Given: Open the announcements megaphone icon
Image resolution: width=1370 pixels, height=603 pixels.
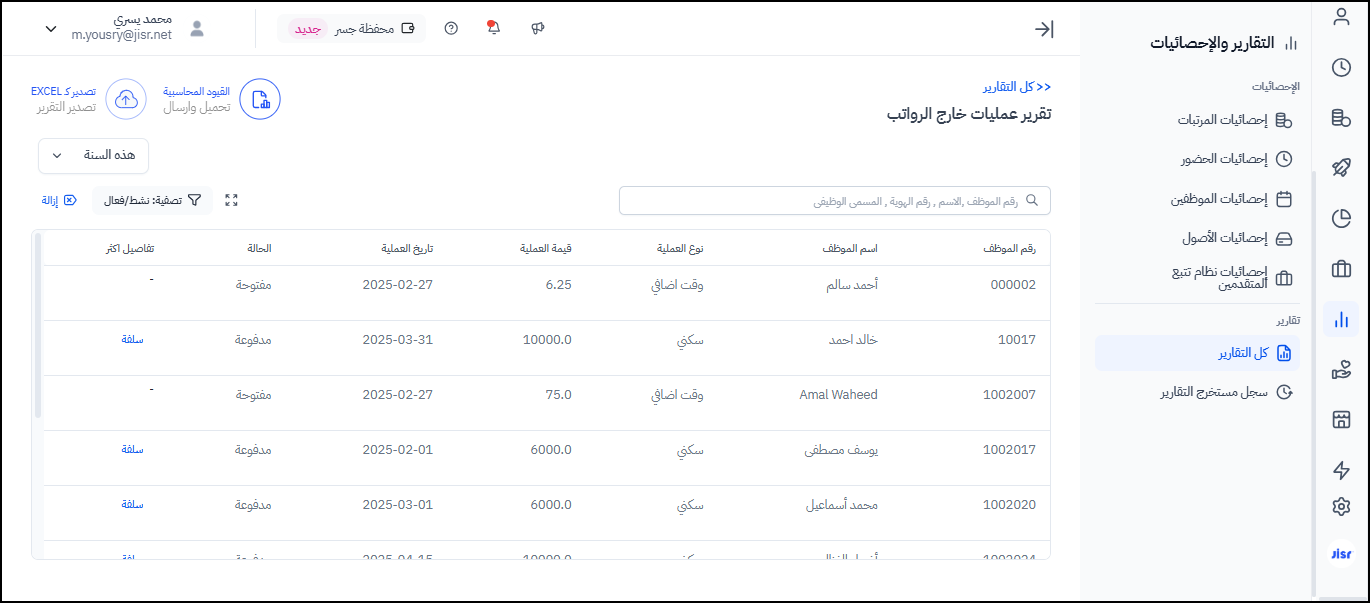Looking at the screenshot, I should [x=537, y=28].
